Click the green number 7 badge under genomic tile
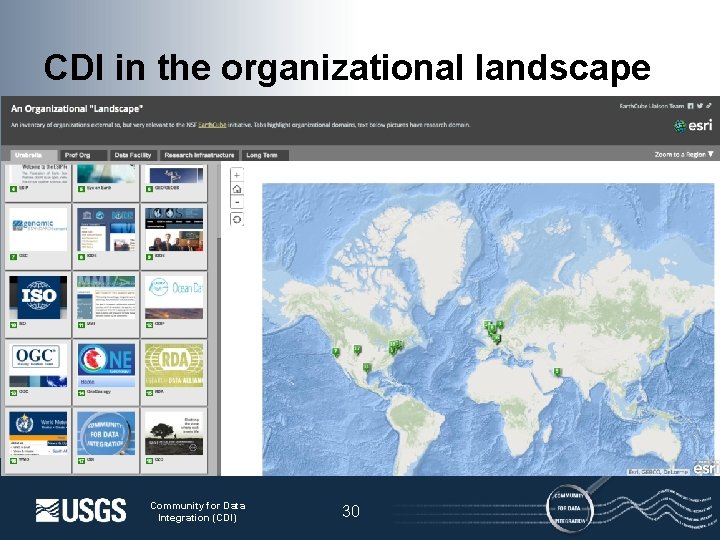Image resolution: width=720 pixels, height=540 pixels. click(13, 257)
